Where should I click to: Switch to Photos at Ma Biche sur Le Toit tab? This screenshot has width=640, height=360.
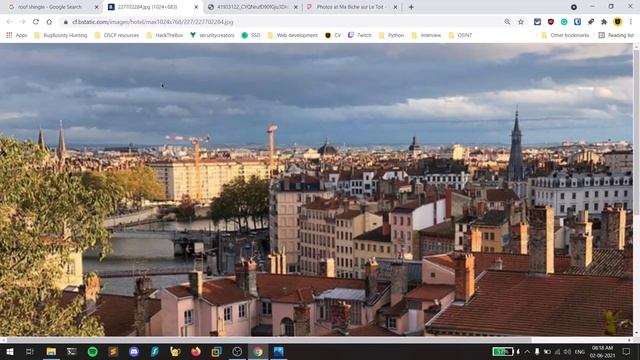[x=347, y=7]
